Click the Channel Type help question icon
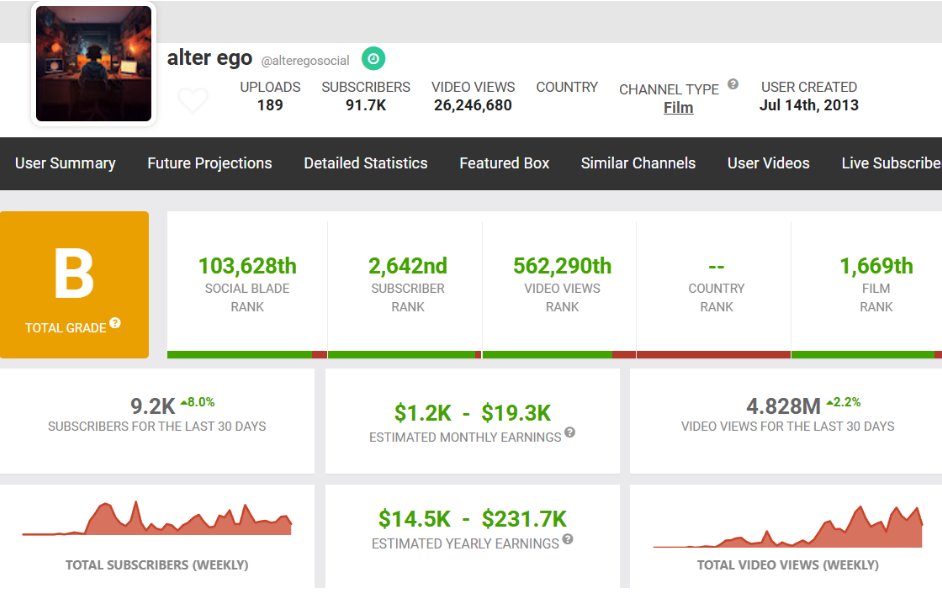Image resolution: width=942 pixels, height=593 pixels. [x=733, y=85]
